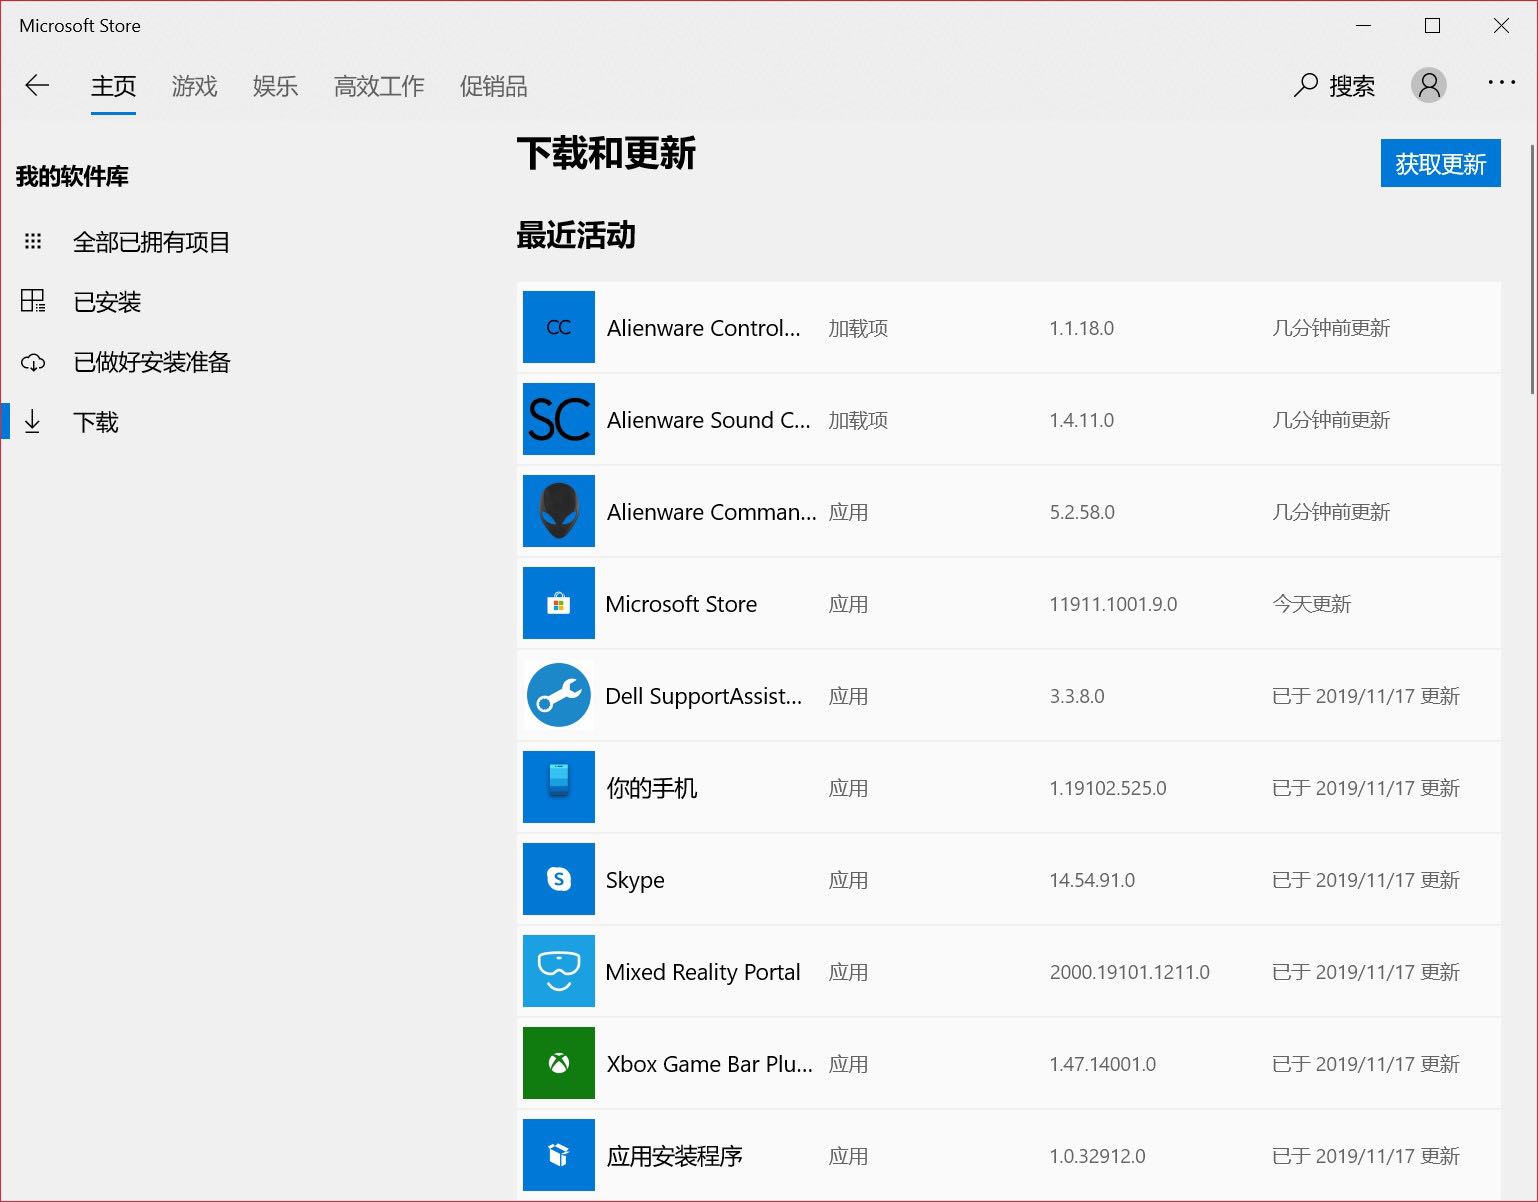This screenshot has width=1538, height=1202.
Task: Click version number 1.47.14001.0
Action: click(1103, 1064)
